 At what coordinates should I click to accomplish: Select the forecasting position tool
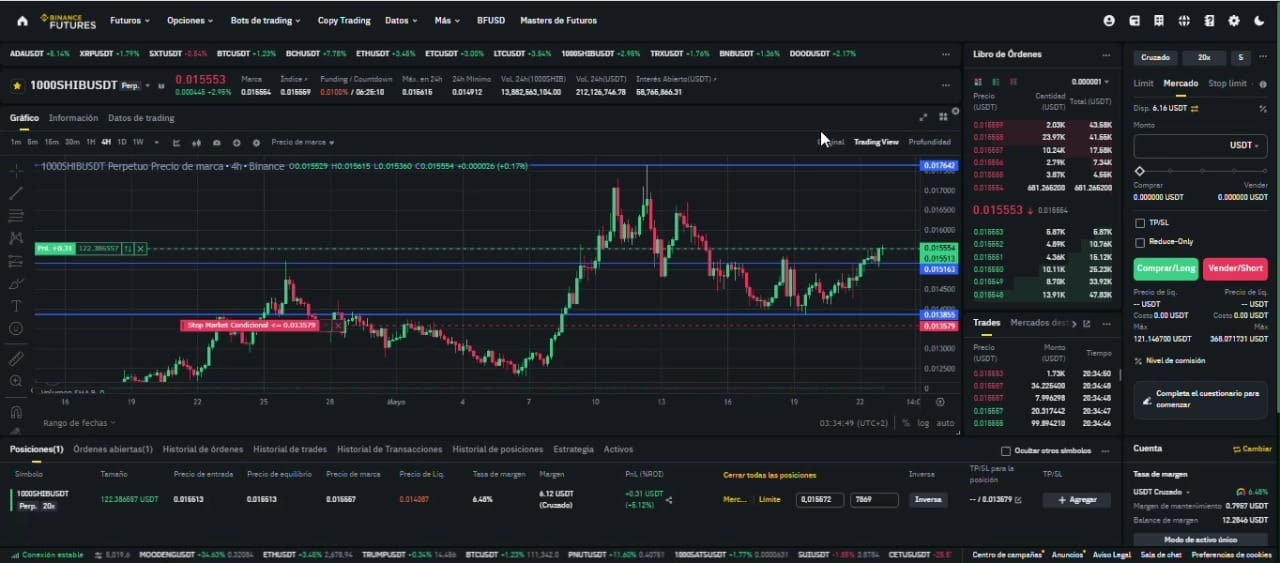pos(16,261)
